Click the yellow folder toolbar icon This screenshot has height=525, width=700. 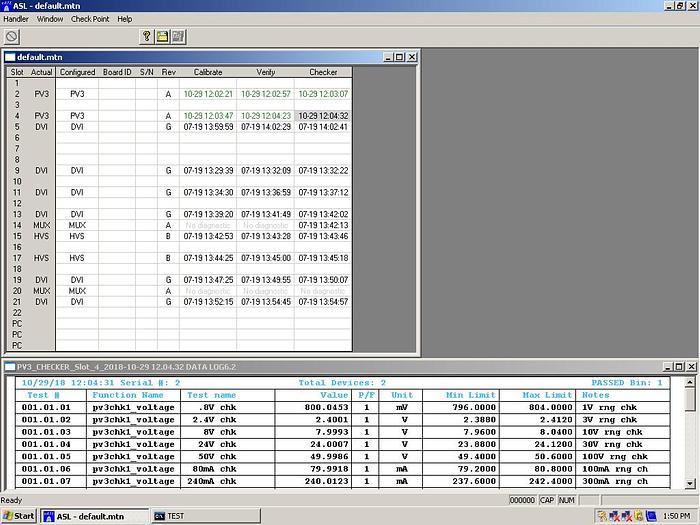(x=161, y=36)
